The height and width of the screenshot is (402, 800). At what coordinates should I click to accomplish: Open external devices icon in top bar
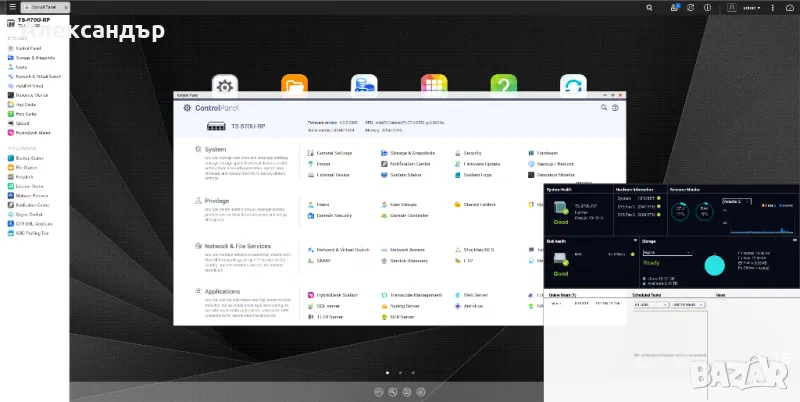coord(690,8)
